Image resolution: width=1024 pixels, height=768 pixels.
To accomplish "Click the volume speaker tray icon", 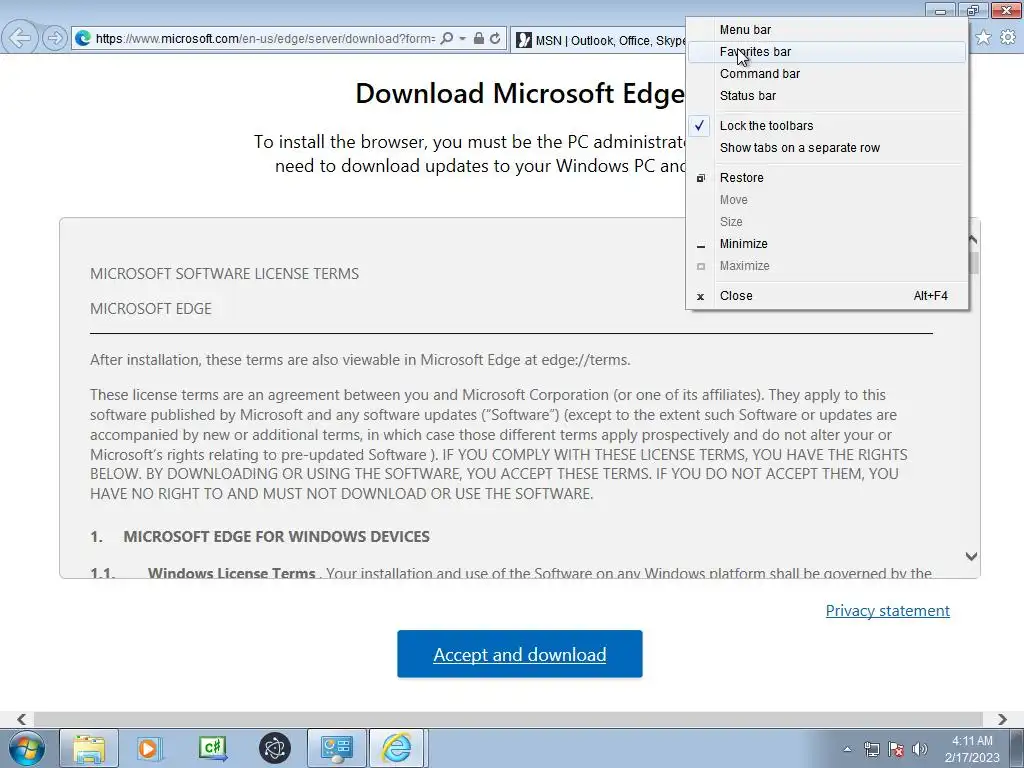I will [920, 749].
